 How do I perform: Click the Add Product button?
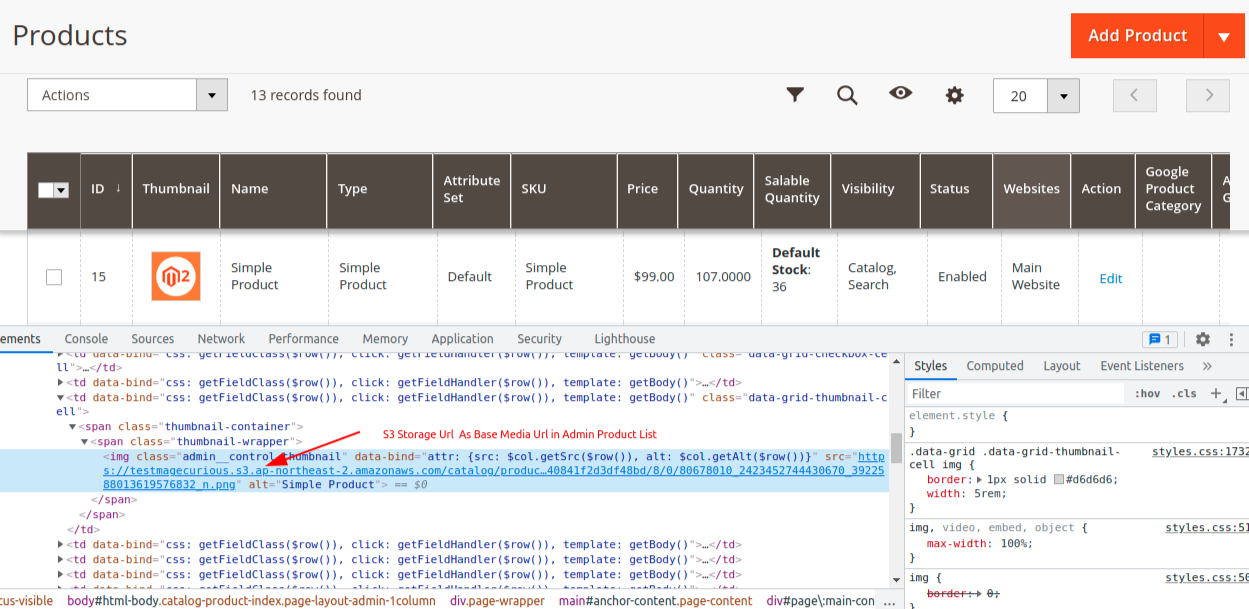tap(1137, 35)
